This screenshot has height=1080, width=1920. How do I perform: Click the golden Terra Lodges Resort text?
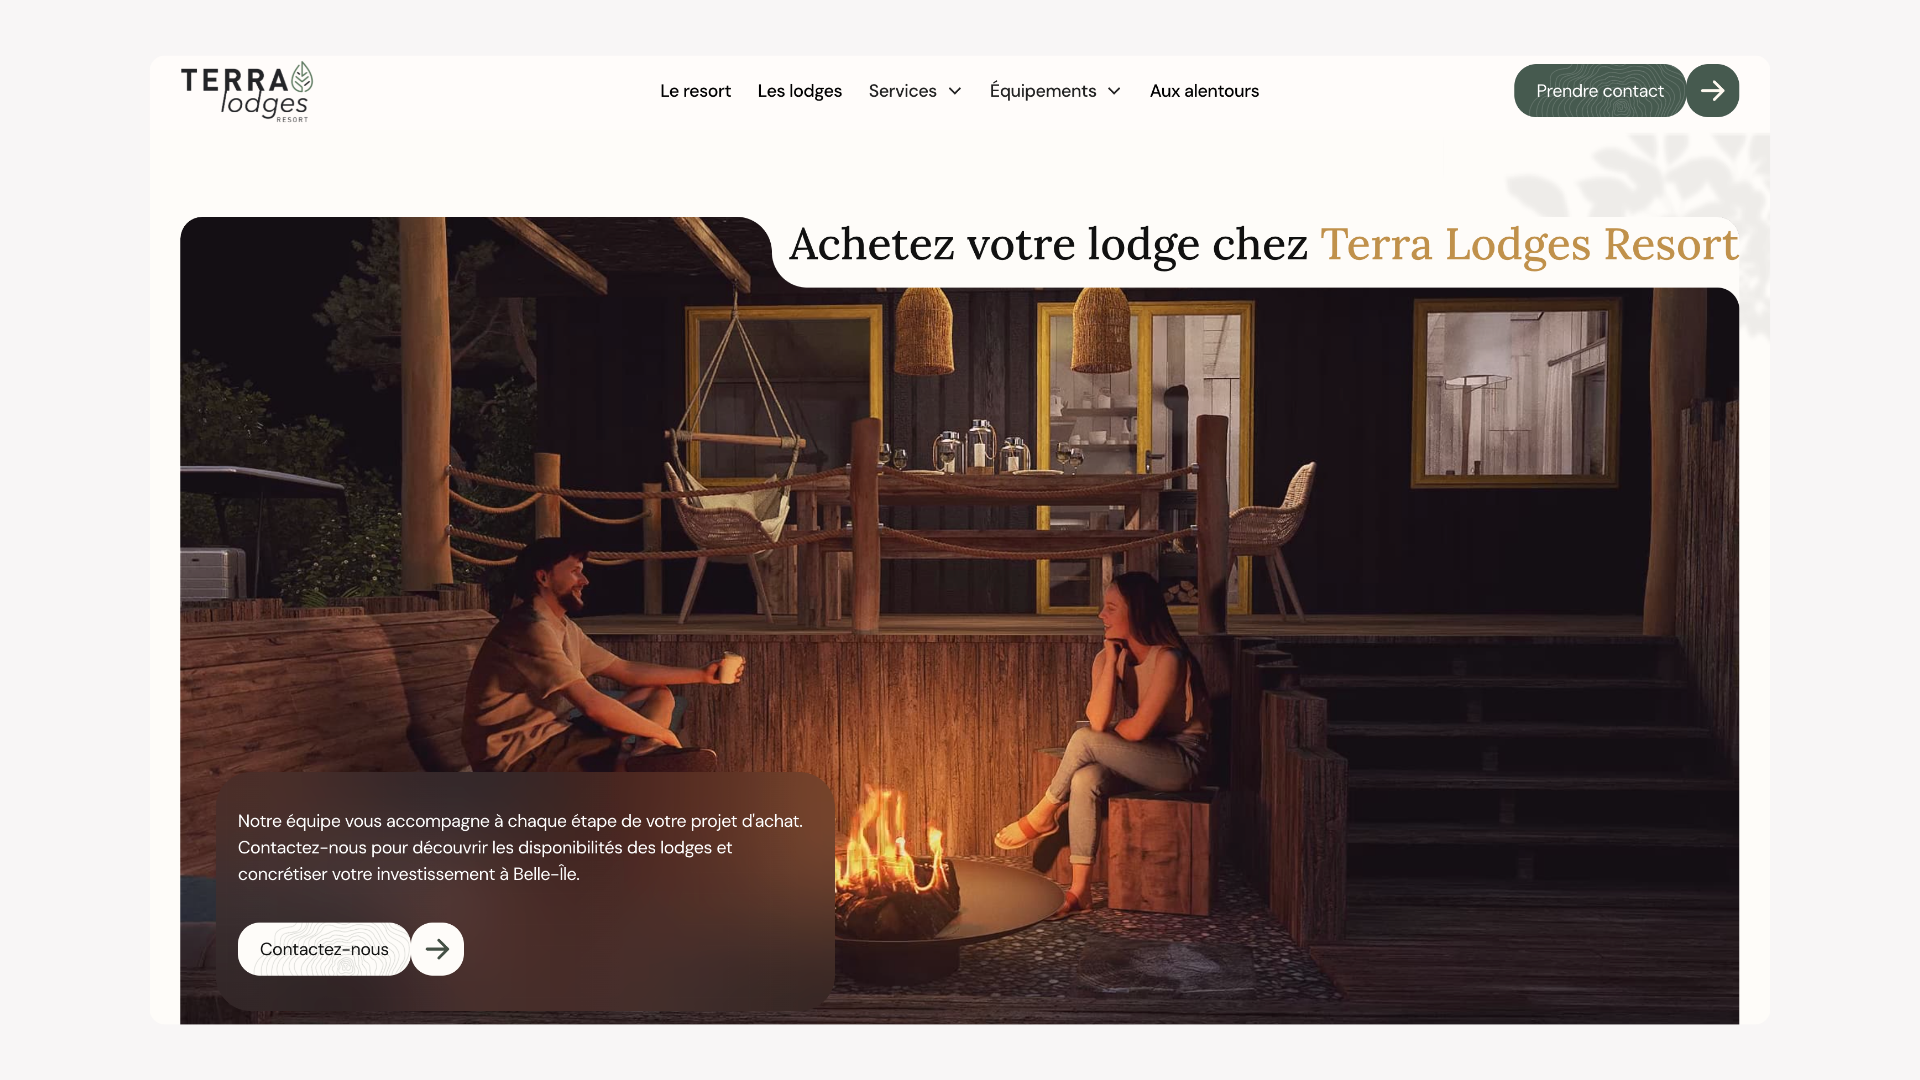pos(1529,244)
